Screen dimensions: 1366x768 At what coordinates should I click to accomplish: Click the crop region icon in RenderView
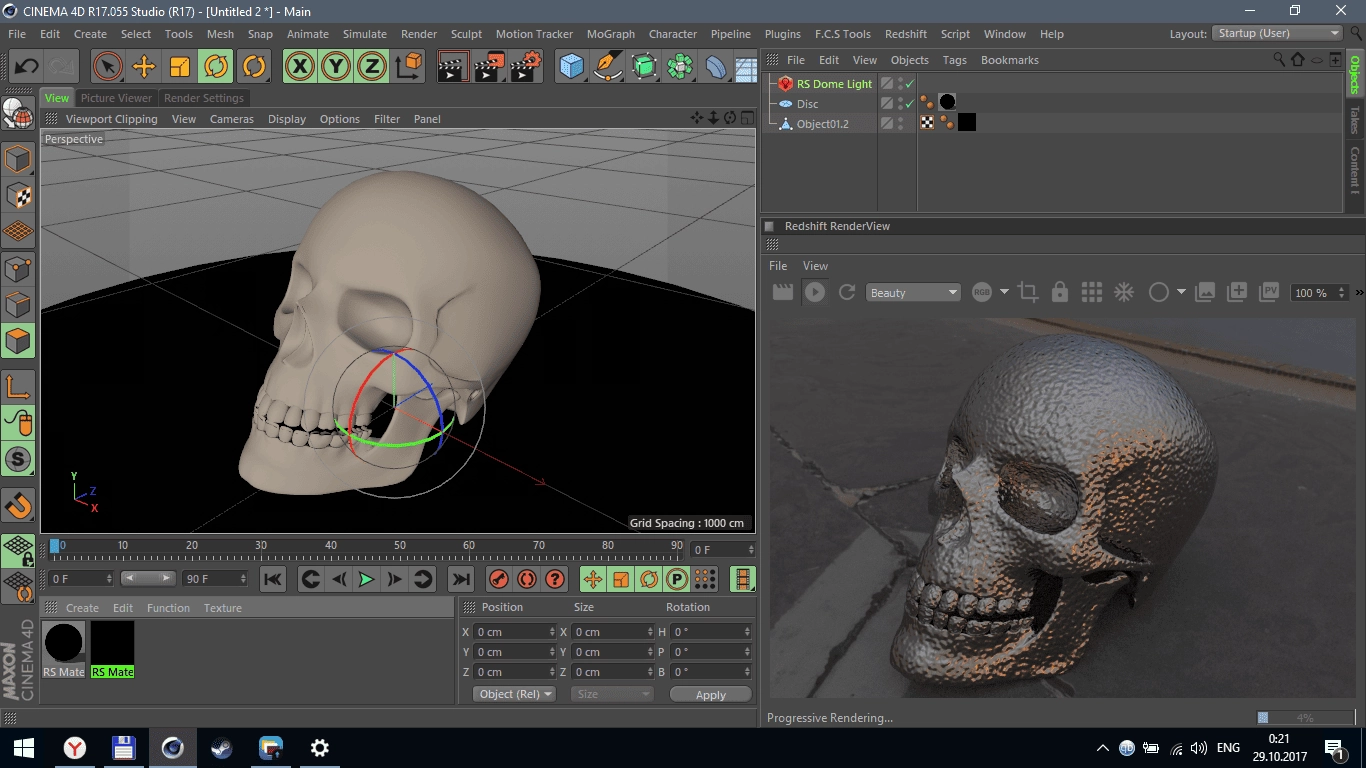pyautogui.click(x=1027, y=292)
